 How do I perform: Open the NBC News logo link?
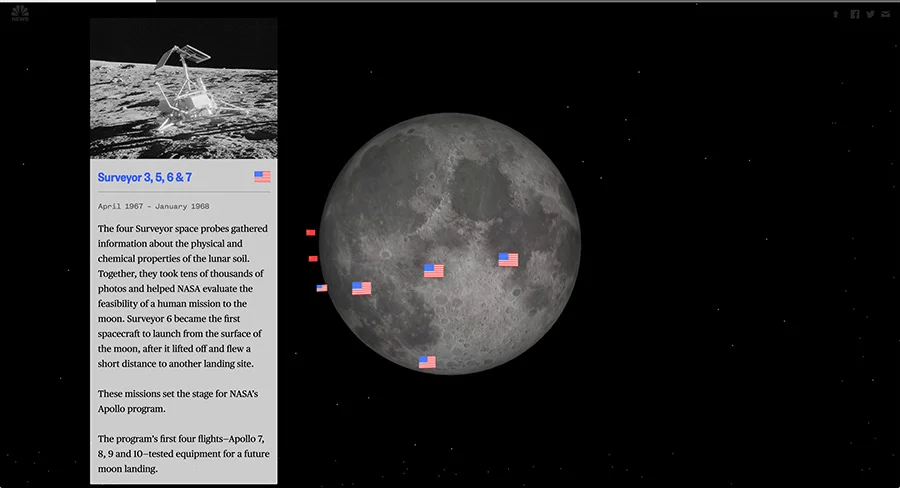[x=20, y=13]
